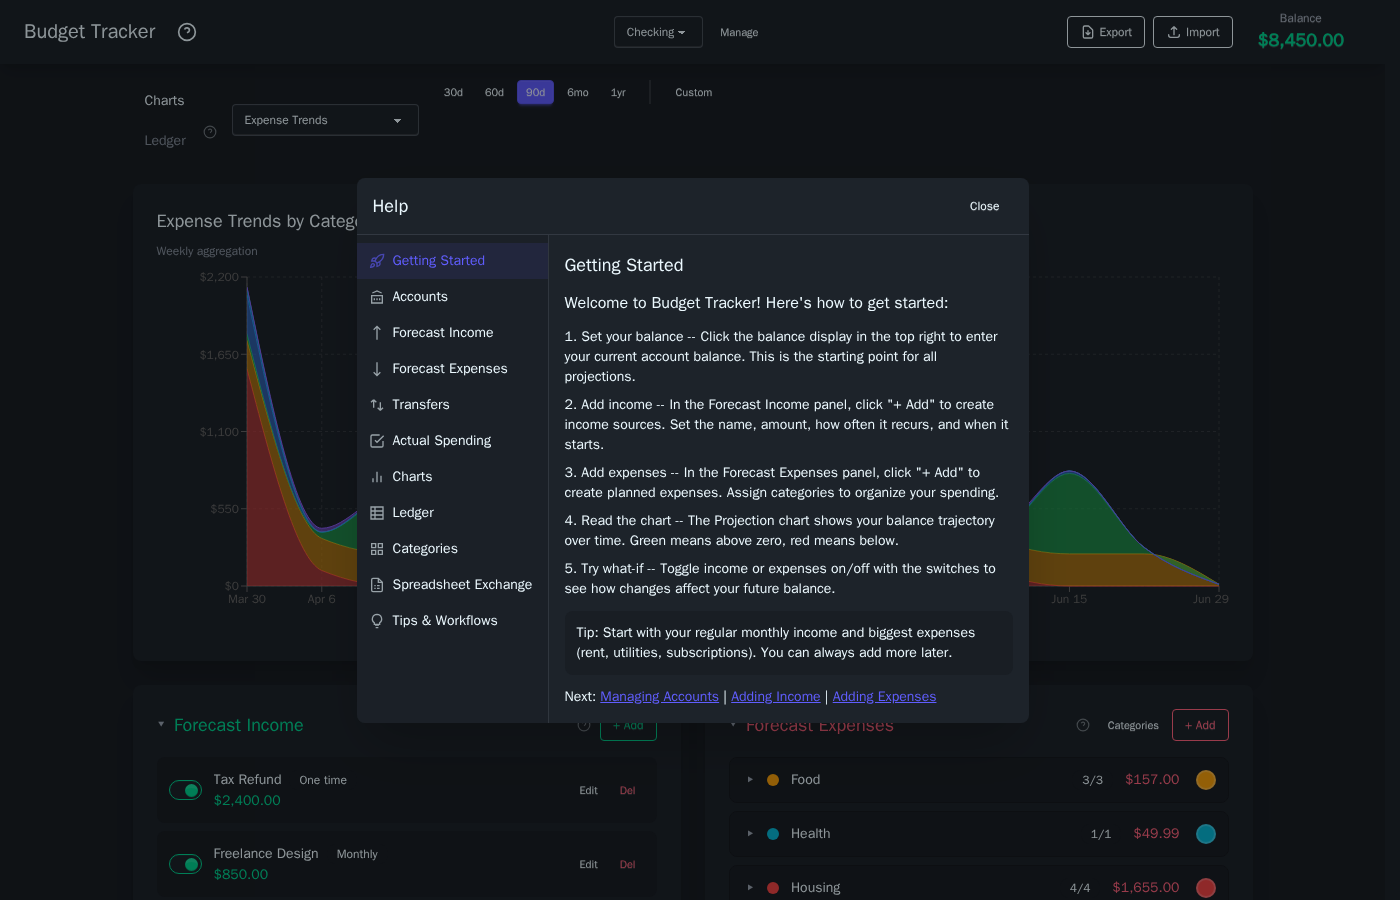
Task: Click the Actual Spending checkmark icon
Action: 377,441
